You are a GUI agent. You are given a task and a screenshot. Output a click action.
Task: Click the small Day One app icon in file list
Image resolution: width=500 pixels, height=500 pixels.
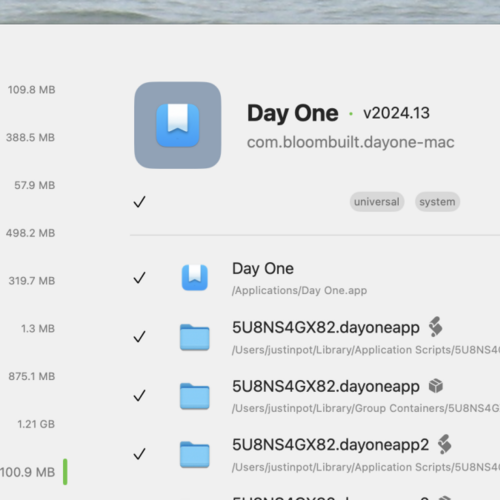[195, 277]
